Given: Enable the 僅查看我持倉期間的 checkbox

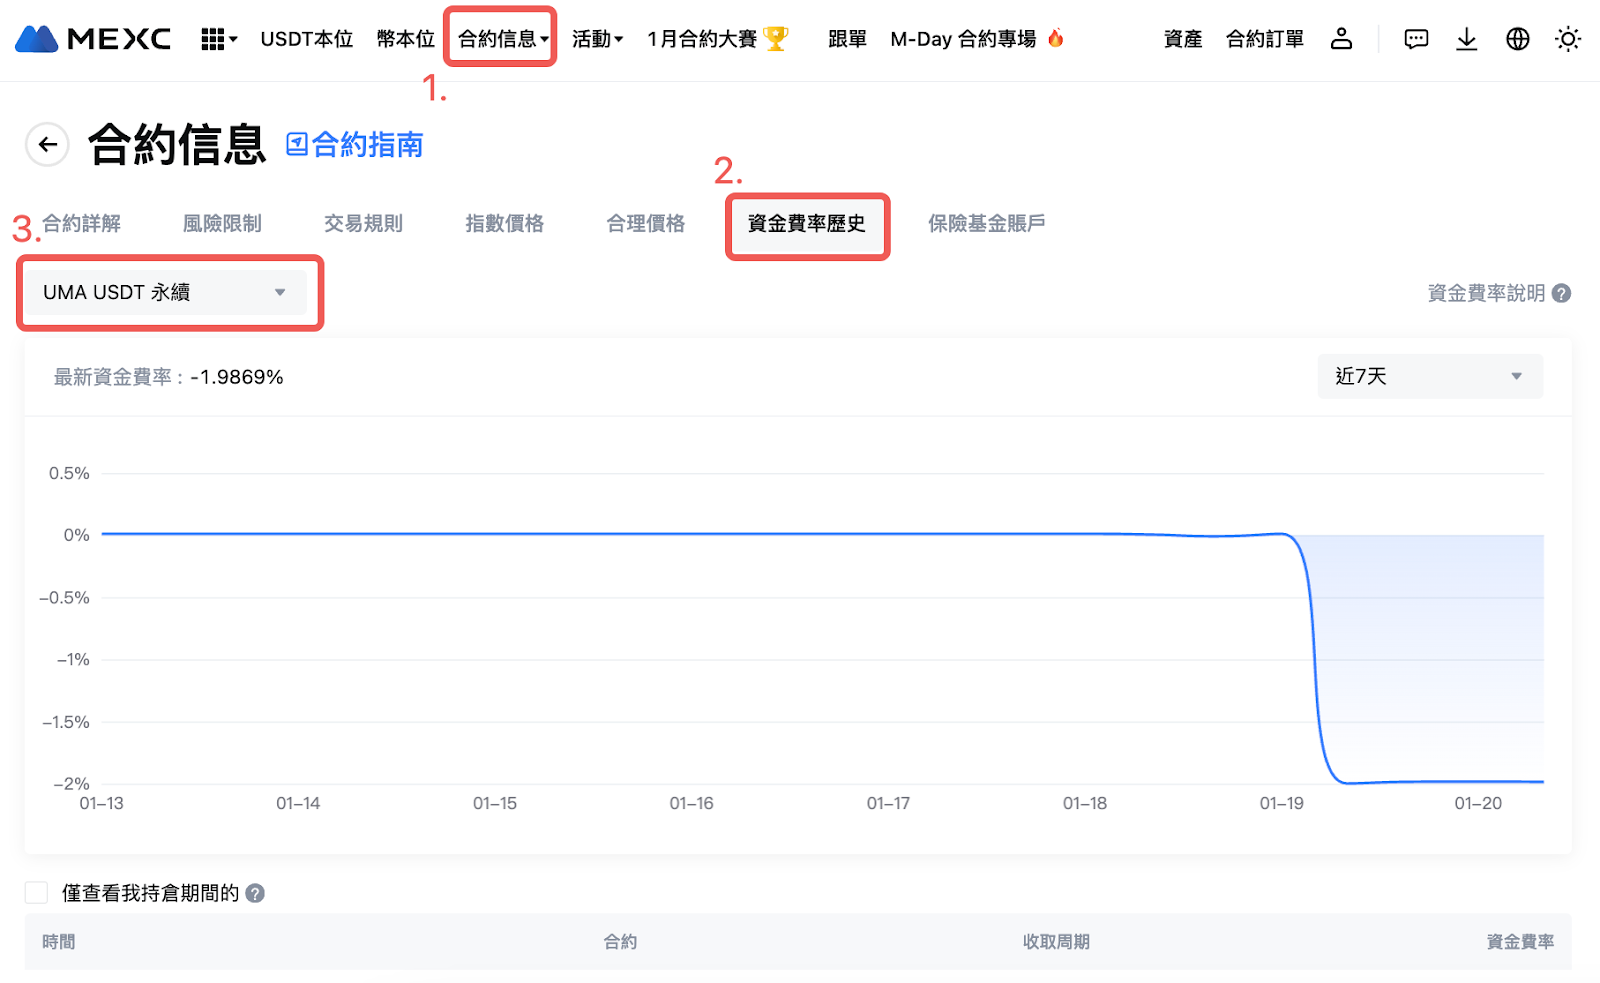Looking at the screenshot, I should [x=37, y=893].
